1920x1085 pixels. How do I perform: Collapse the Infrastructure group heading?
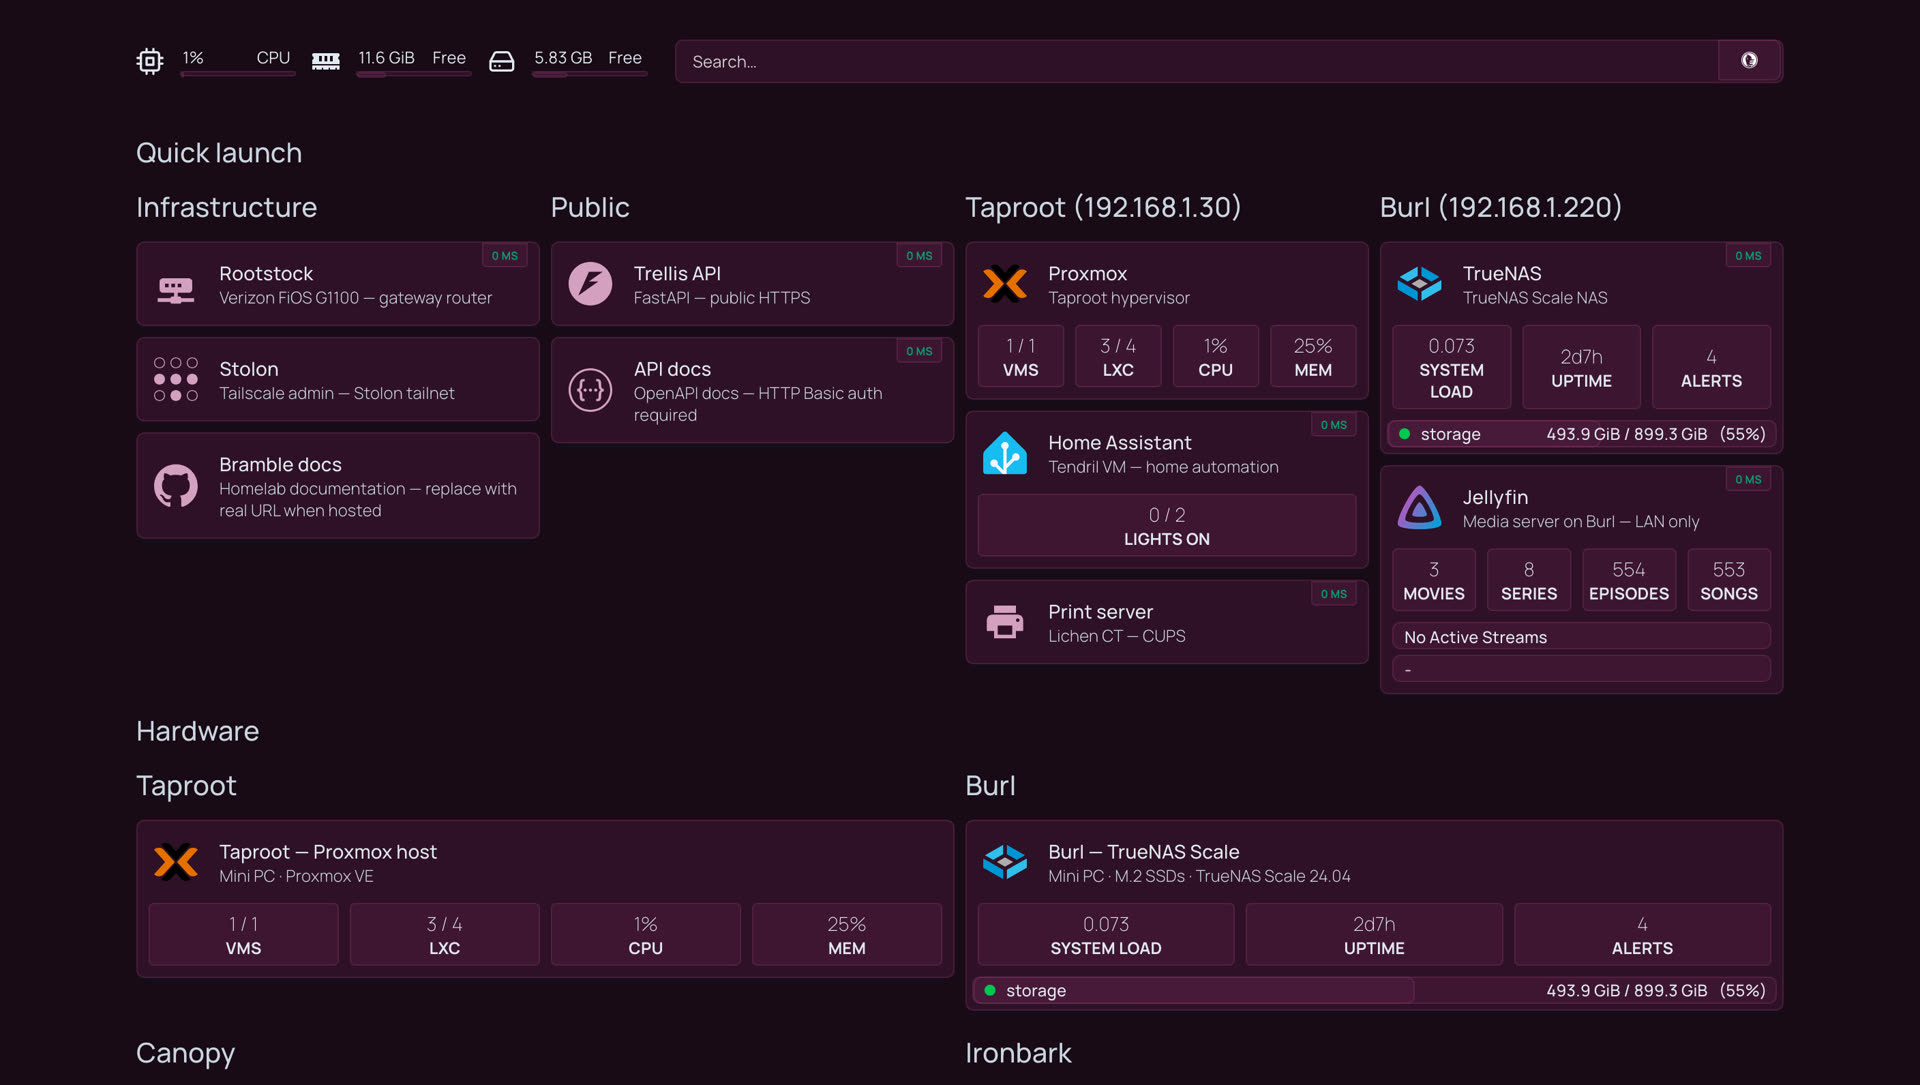tap(227, 207)
